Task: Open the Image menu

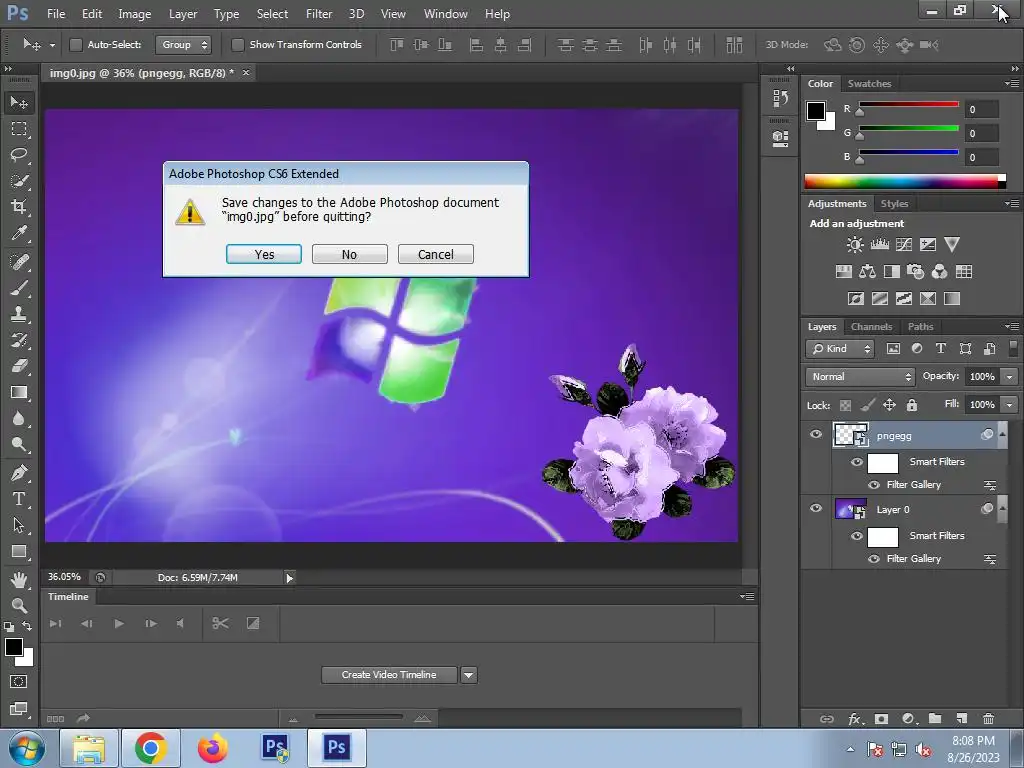Action: (x=135, y=14)
